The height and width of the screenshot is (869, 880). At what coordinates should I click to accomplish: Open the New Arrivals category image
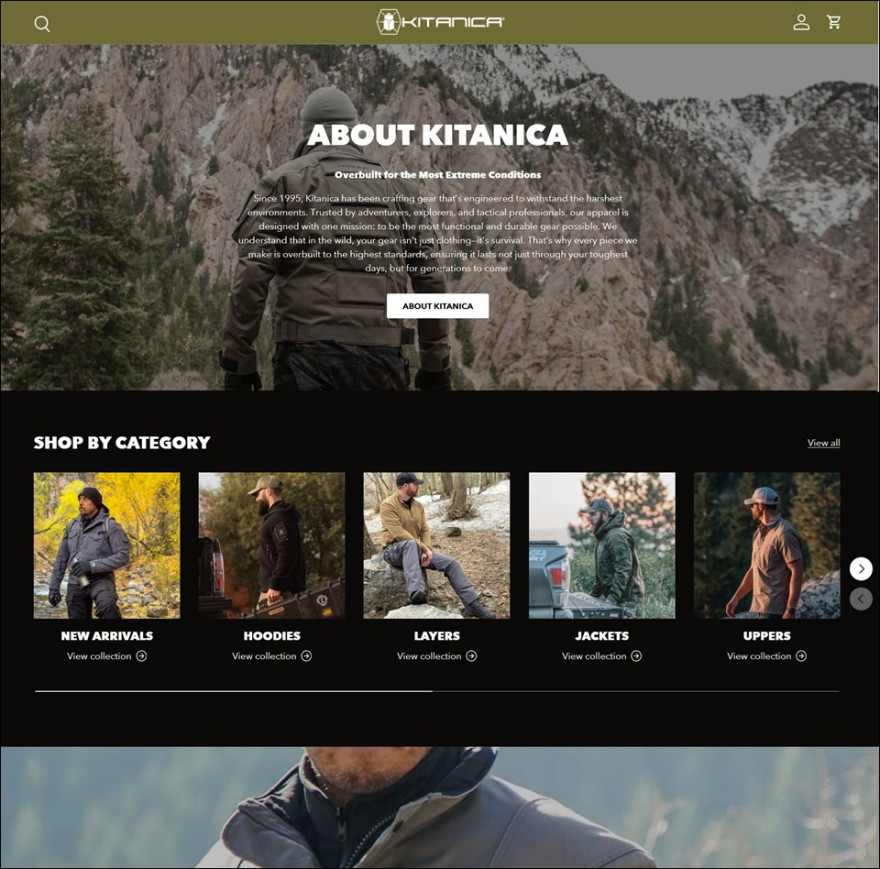coord(107,545)
